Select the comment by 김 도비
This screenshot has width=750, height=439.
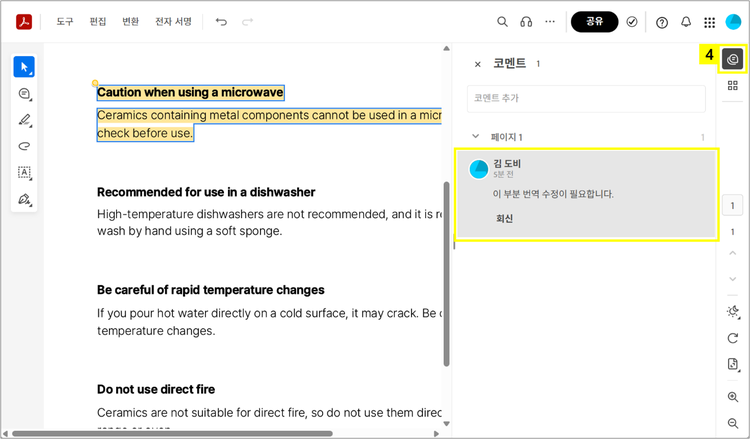pyautogui.click(x=586, y=194)
